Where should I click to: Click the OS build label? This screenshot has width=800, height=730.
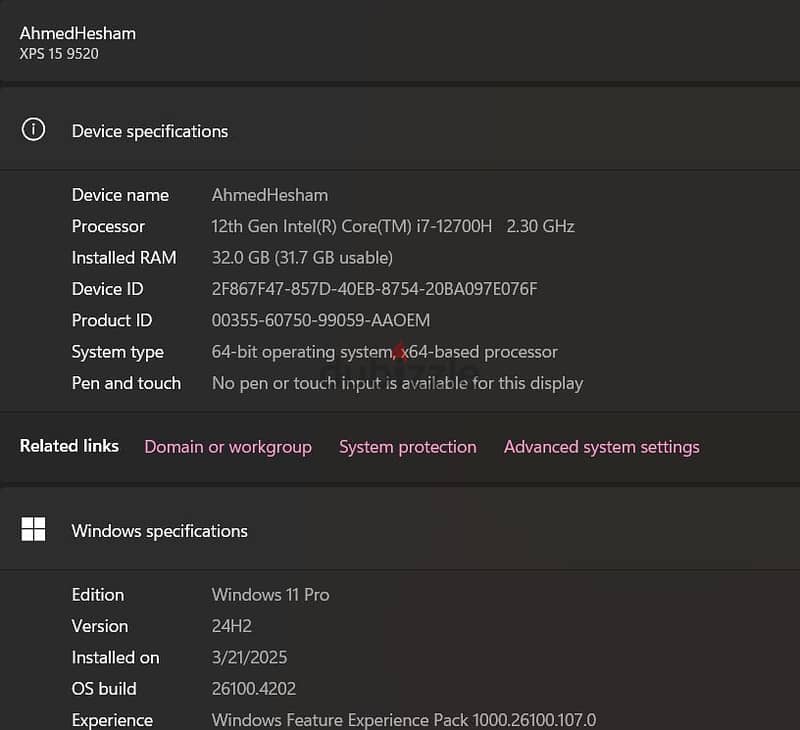[x=104, y=689]
